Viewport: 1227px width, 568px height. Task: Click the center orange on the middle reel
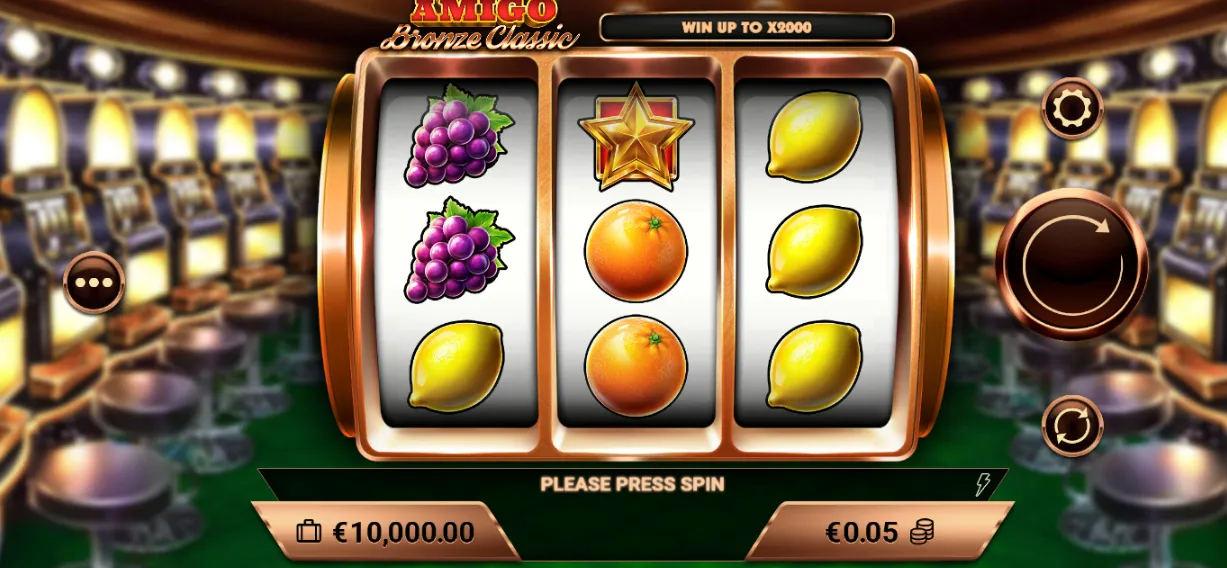[636, 251]
